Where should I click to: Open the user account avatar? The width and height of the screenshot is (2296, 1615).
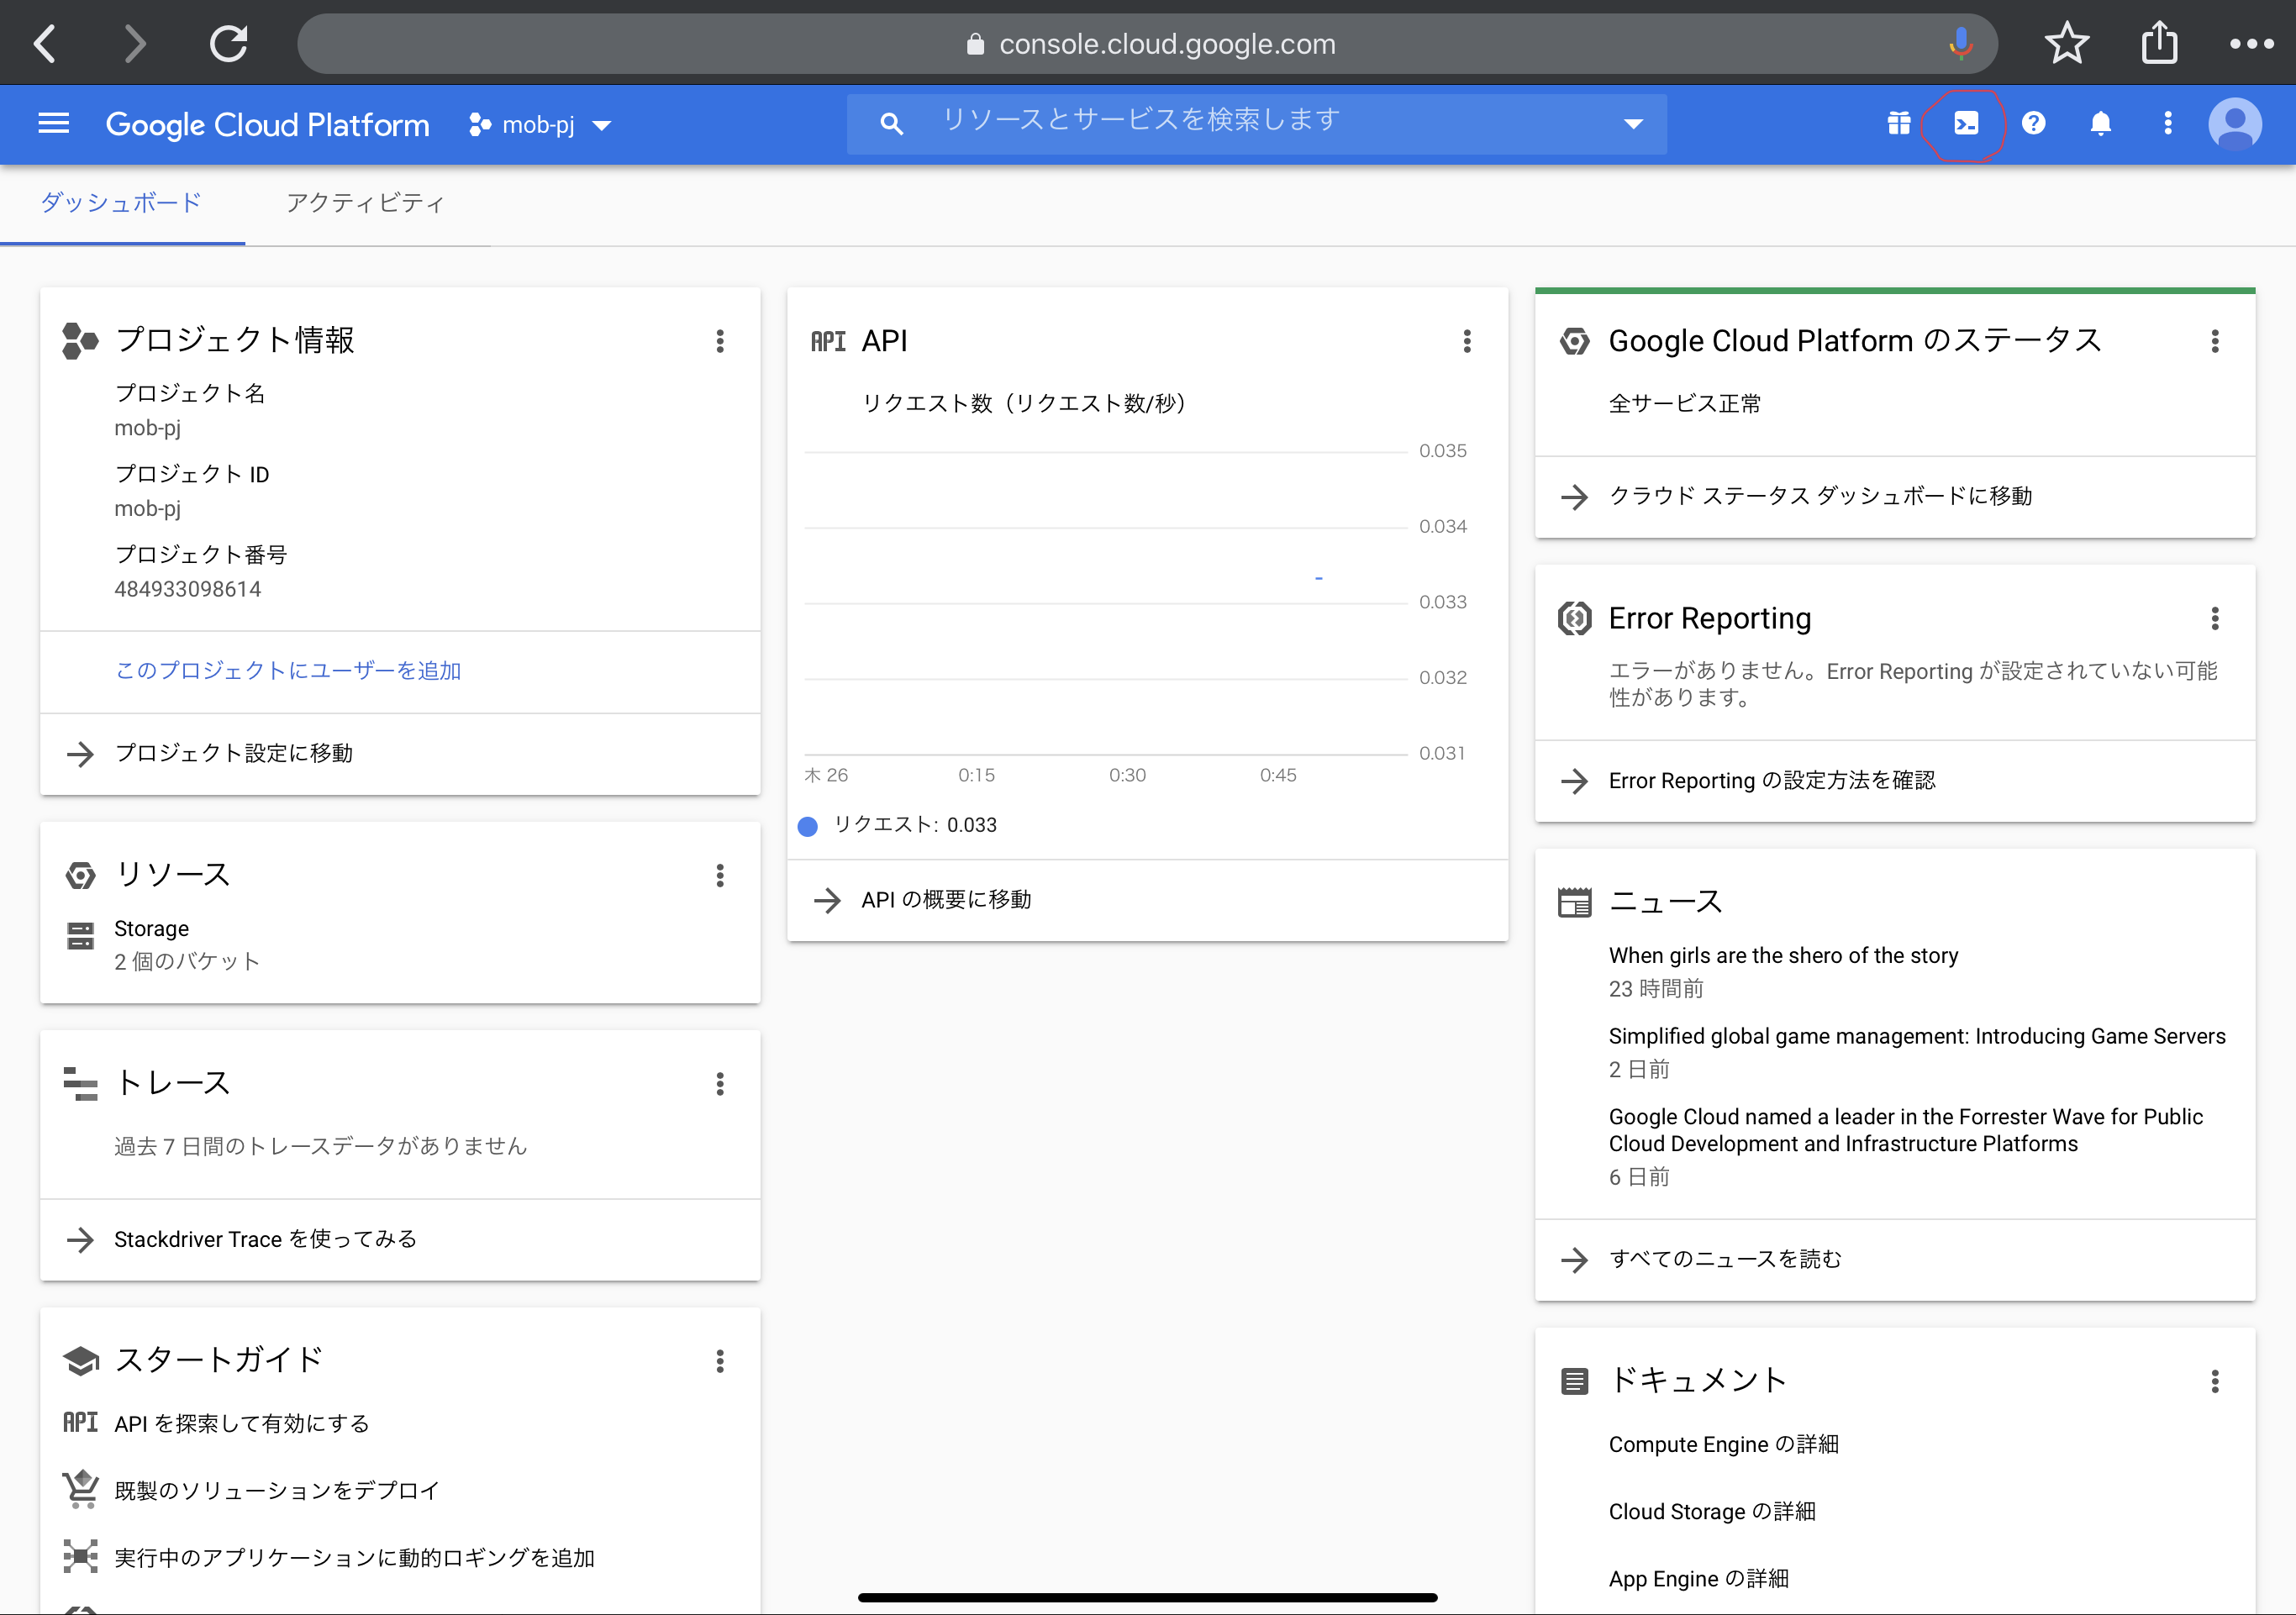(2235, 124)
